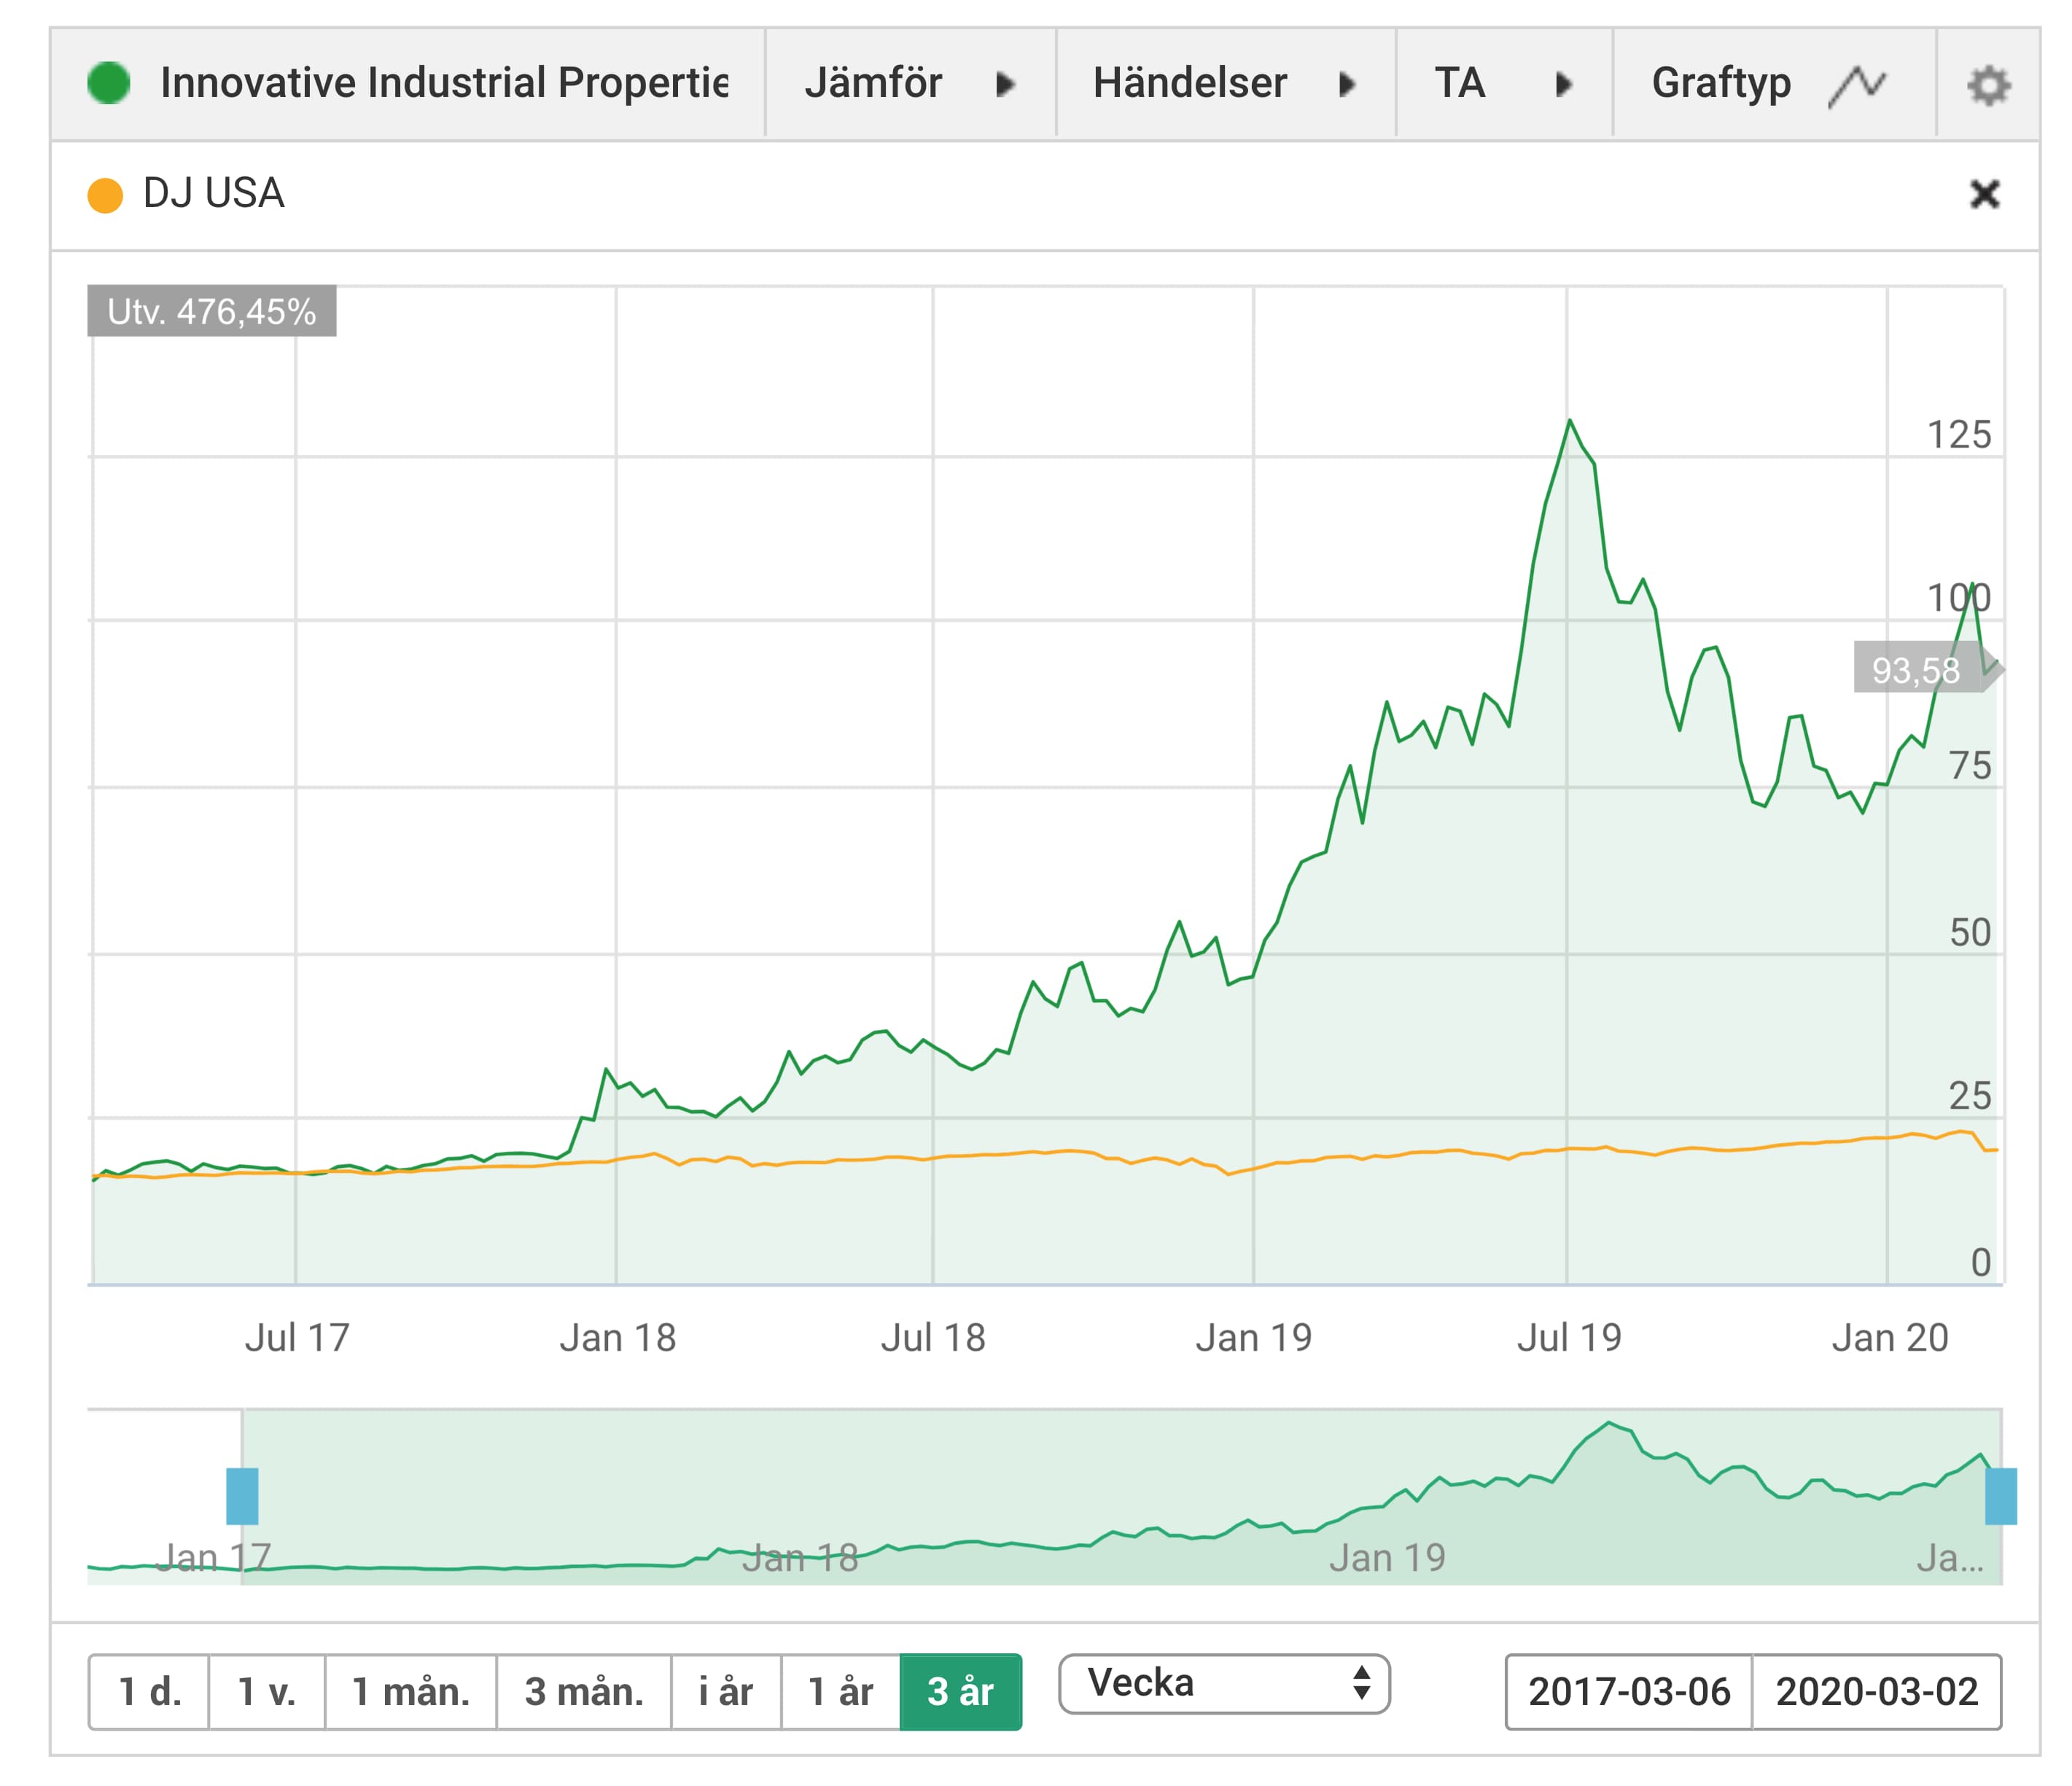This screenshot has height=1786, width=2072.
Task: Switch to the i år range
Action: (726, 1691)
